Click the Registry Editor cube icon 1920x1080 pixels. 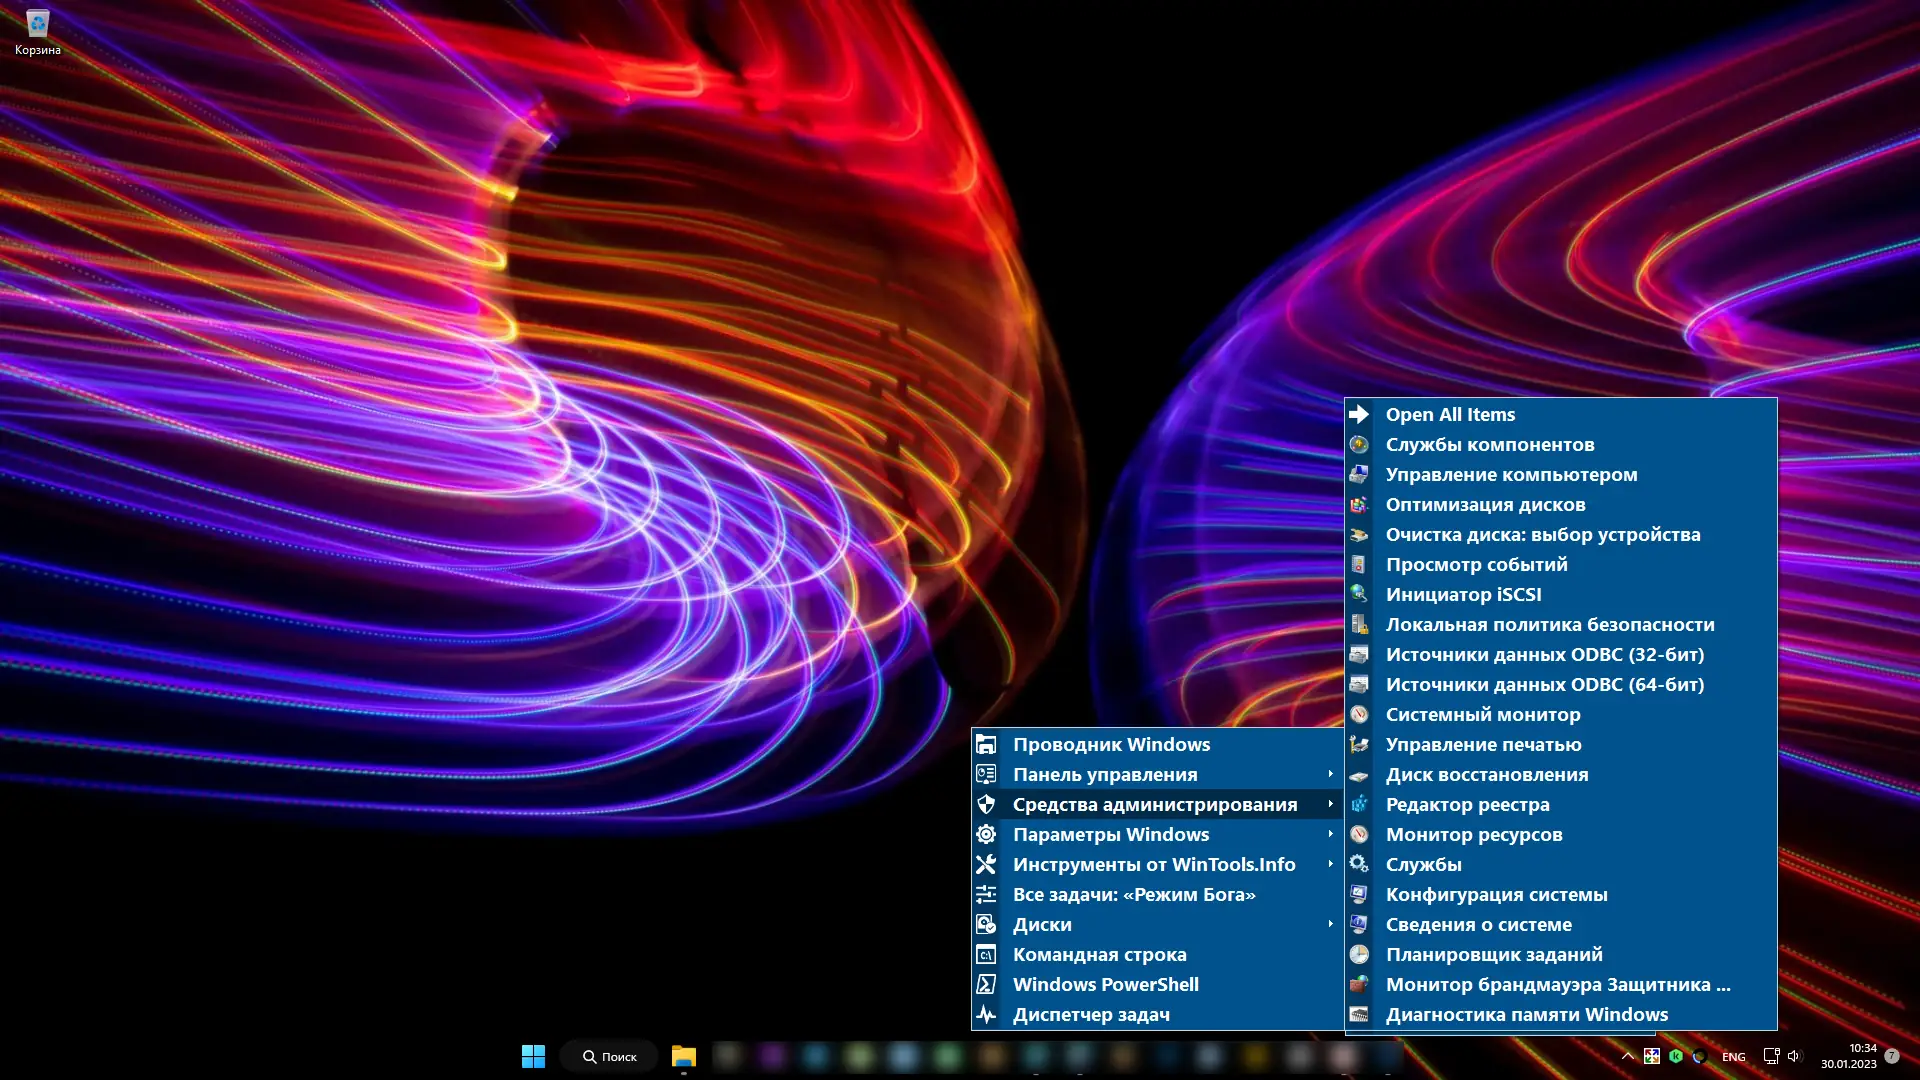click(1359, 804)
